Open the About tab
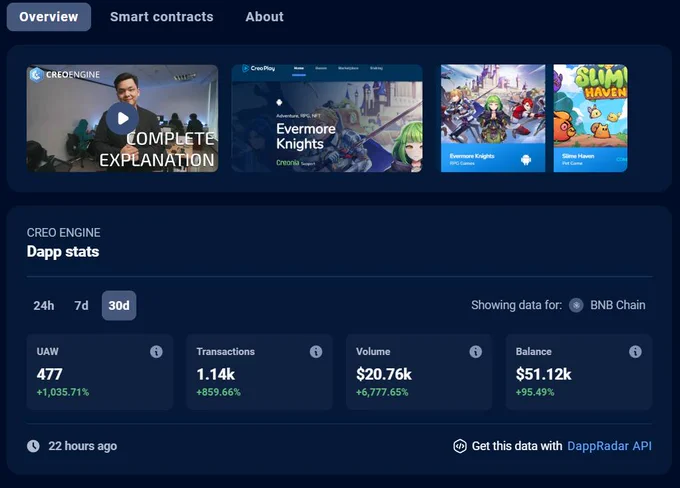The width and height of the screenshot is (680, 488). (264, 17)
